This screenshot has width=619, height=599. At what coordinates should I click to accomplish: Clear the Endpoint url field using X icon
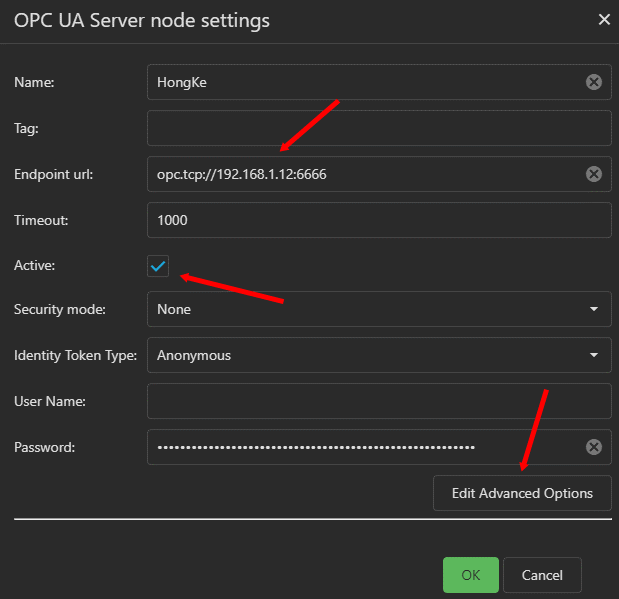point(593,174)
